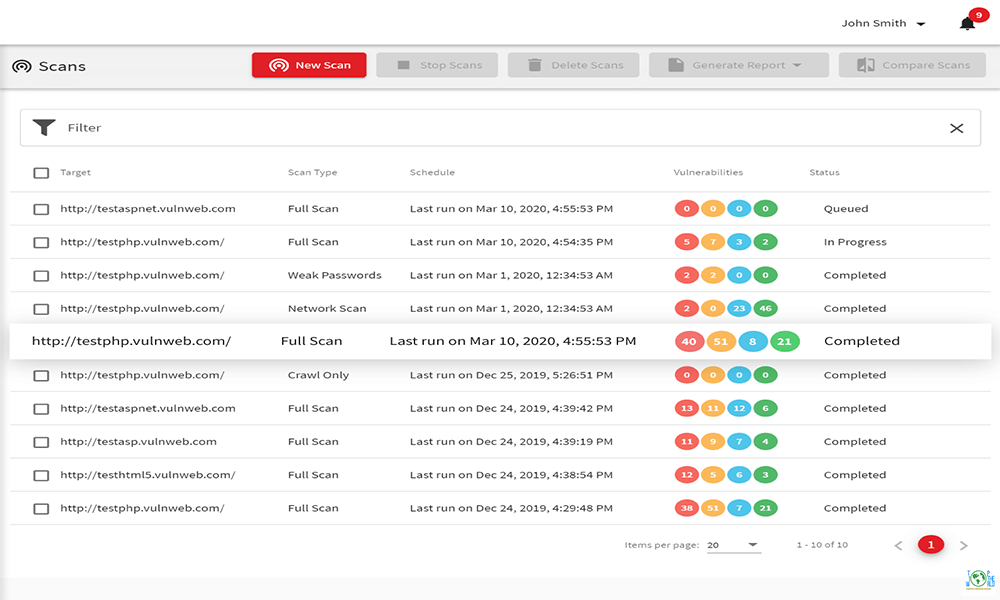Screen dimensions: 1000x600
Task: Click red badge 38 in the last row
Action: coord(687,508)
